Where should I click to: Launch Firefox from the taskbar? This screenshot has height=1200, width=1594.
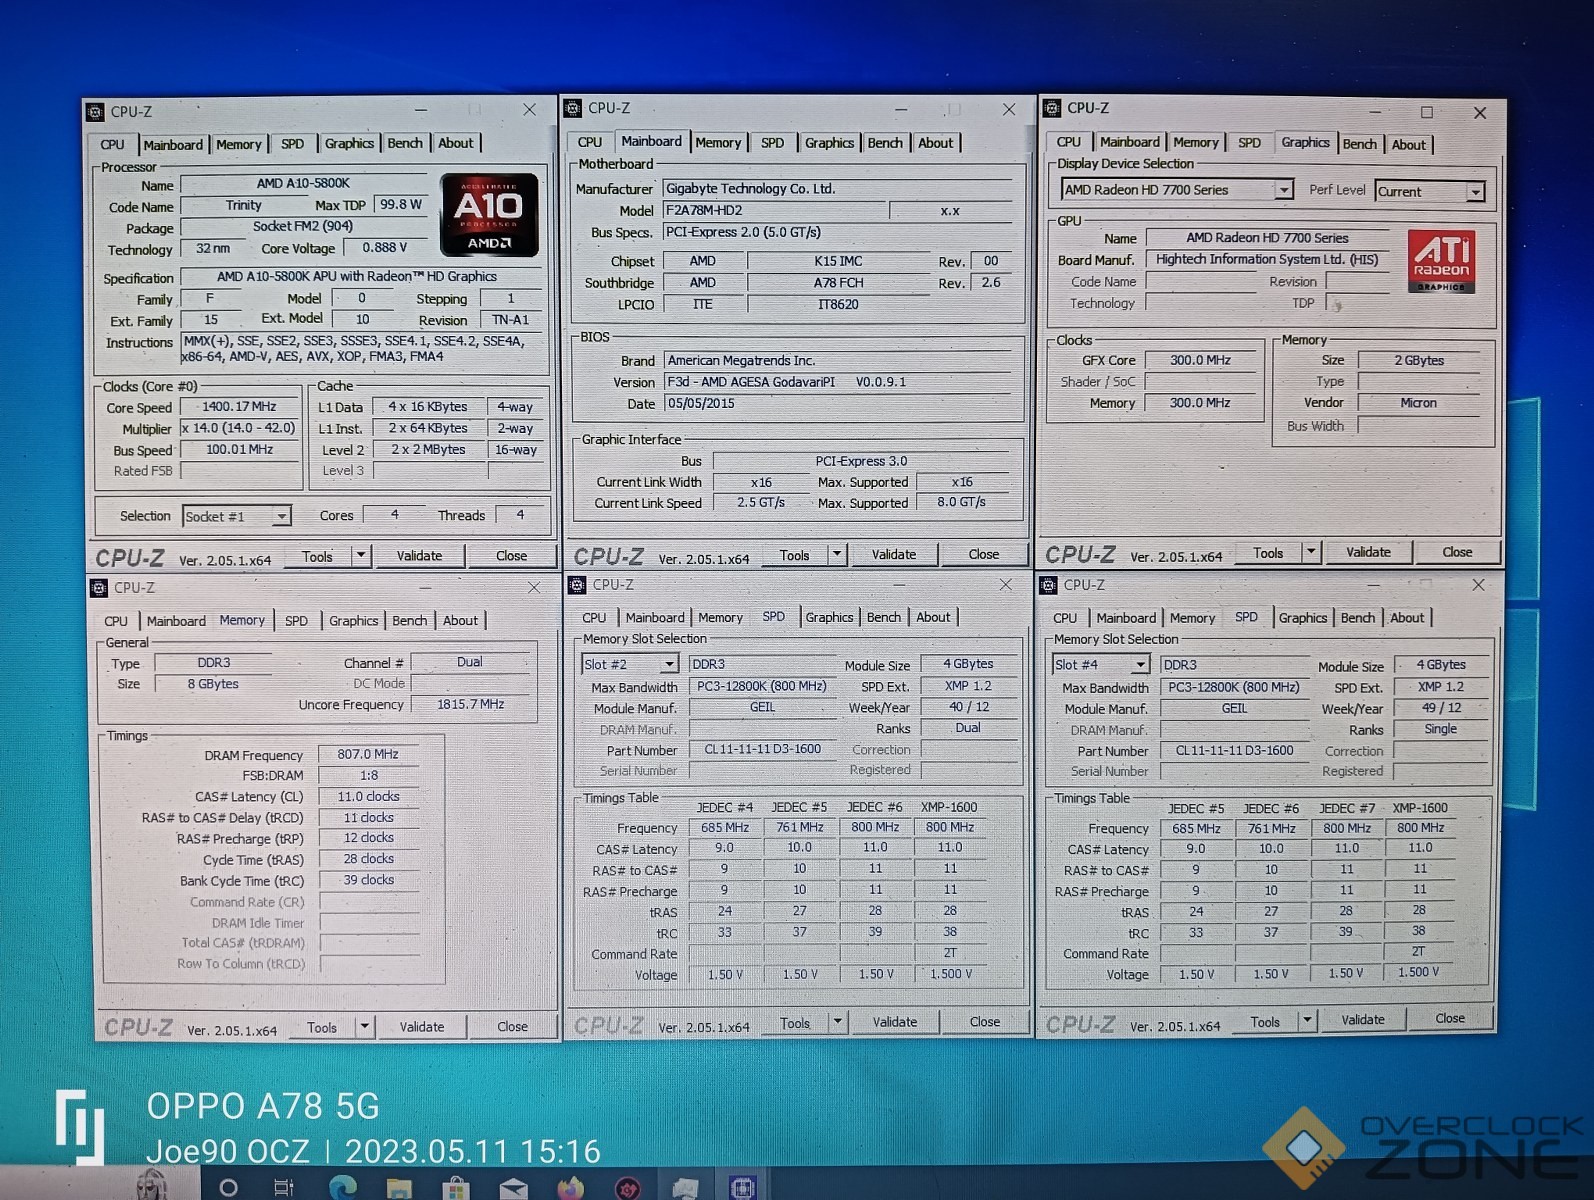point(570,1187)
